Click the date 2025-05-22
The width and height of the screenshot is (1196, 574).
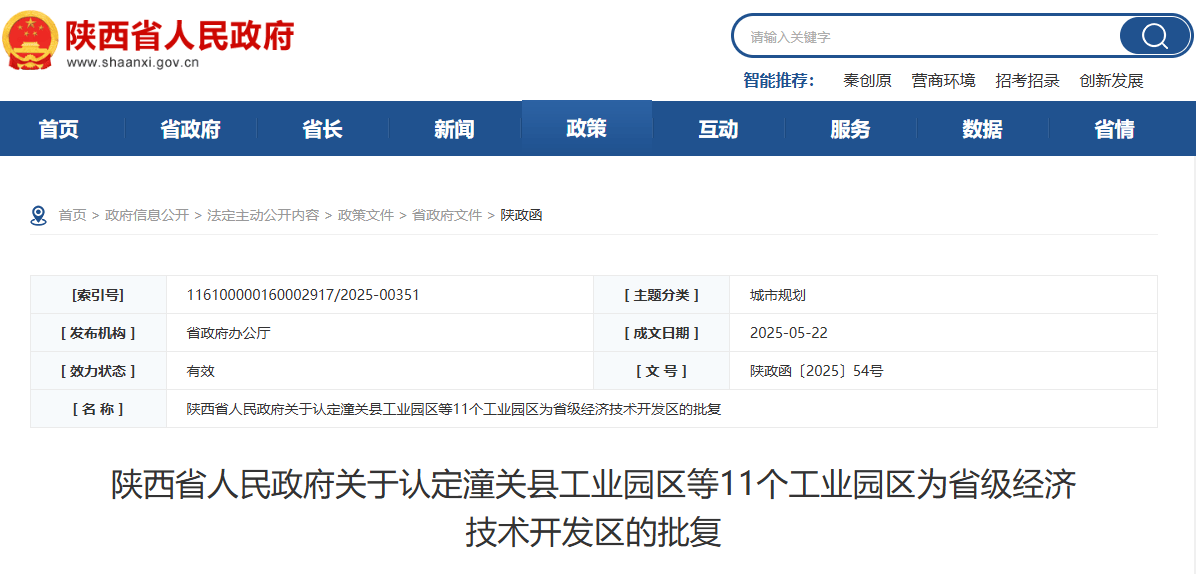789,333
